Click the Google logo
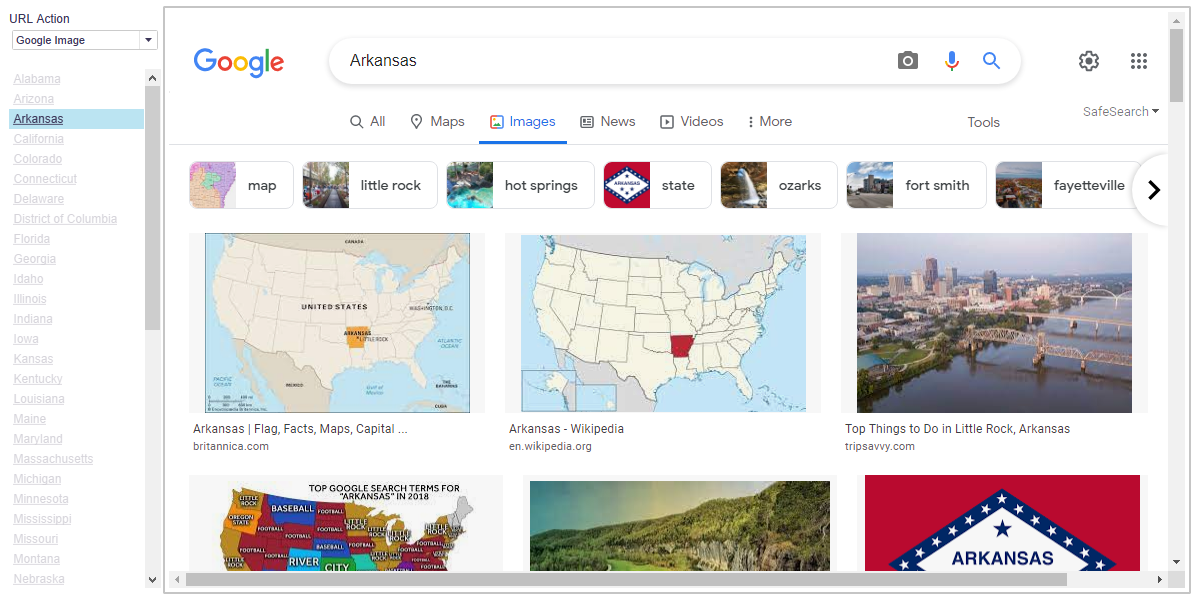Screen dimensions: 1194x599 coord(238,62)
